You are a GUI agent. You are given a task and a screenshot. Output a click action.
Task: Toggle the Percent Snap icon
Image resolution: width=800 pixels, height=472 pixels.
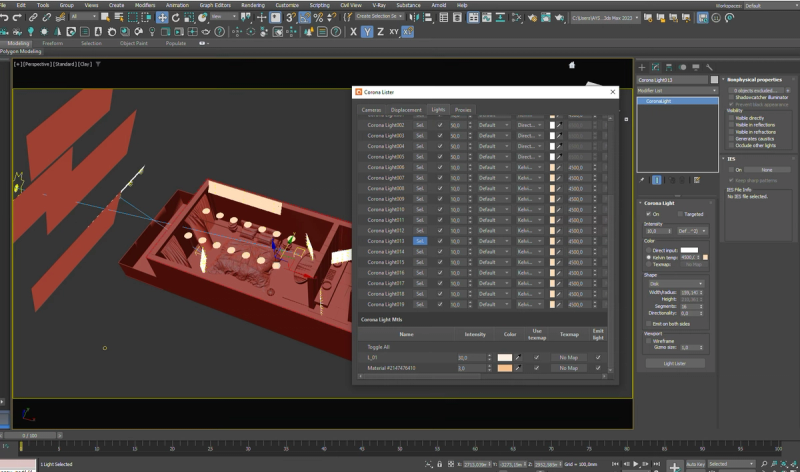[x=318, y=18]
